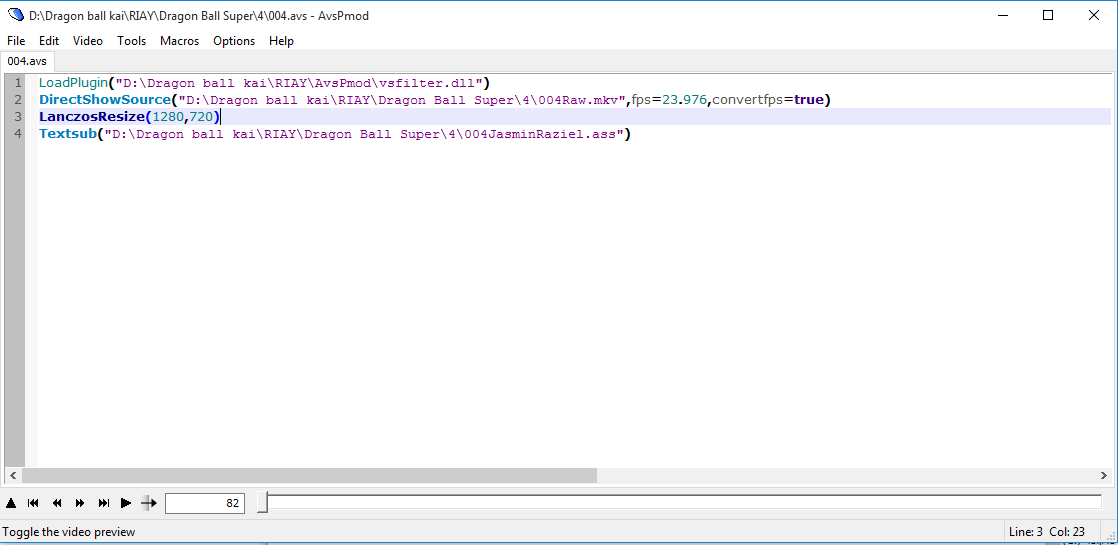Click the 004Raw.mkv path string
Screen dimensions: 1118x545
(402, 100)
